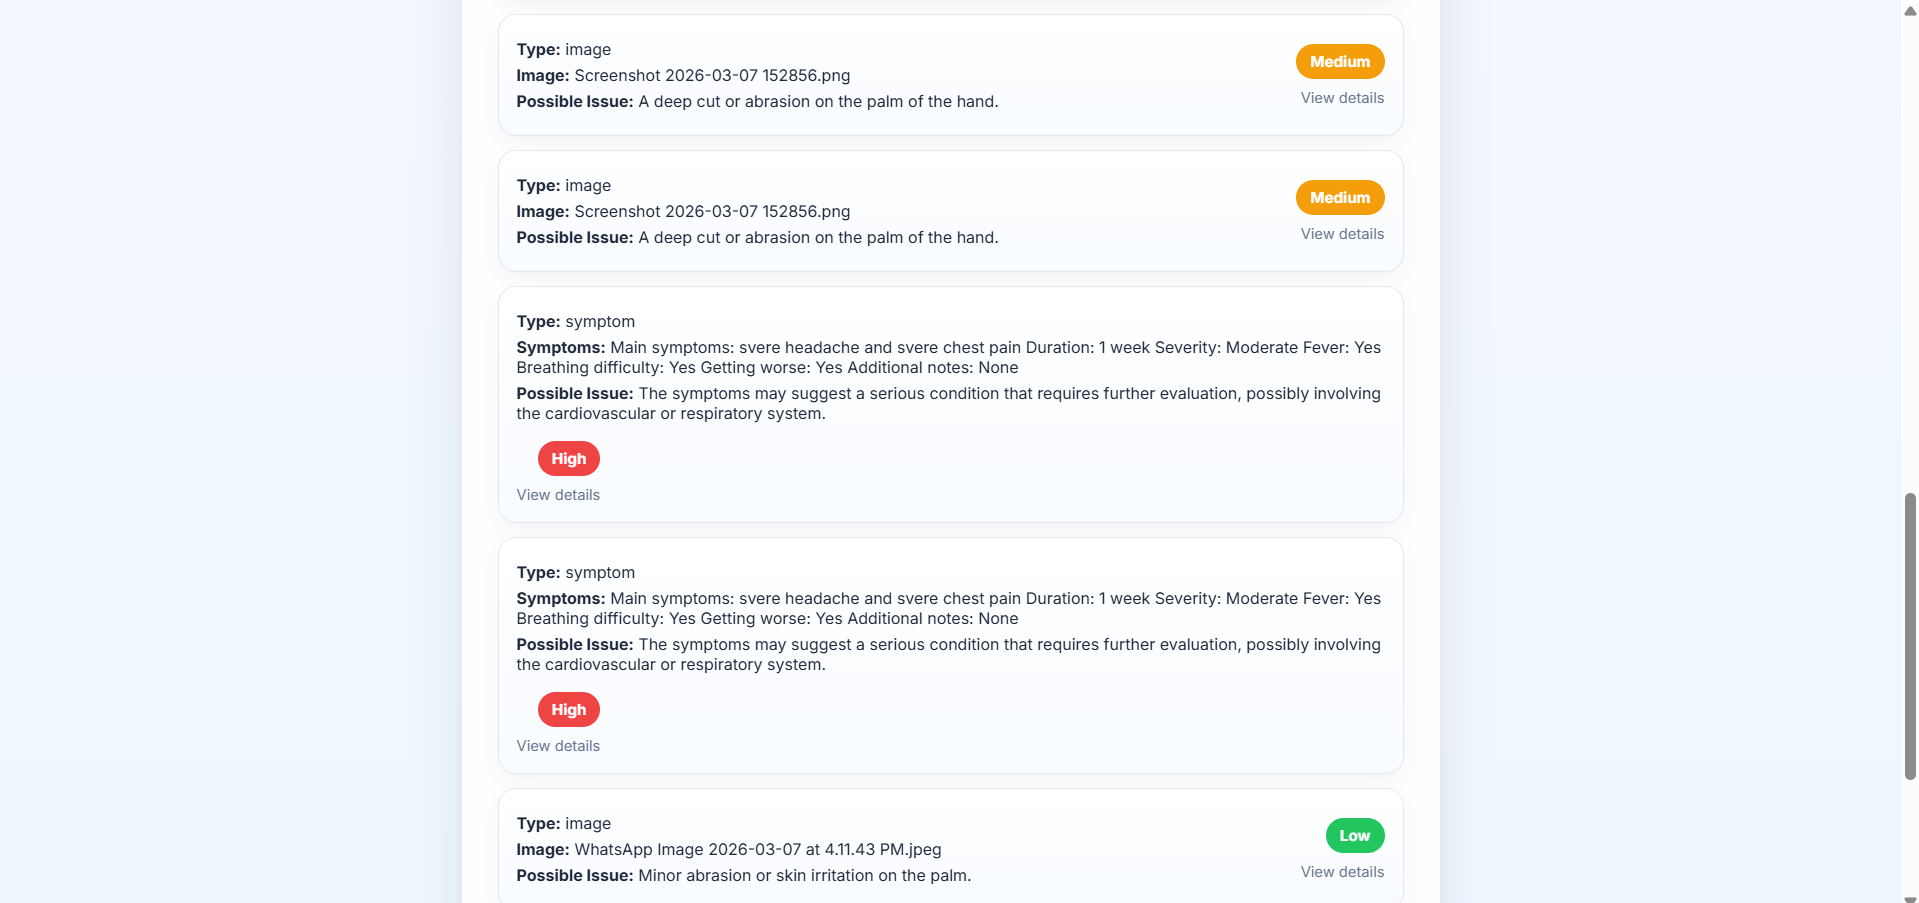Screen dimensions: 1919x903
Task: Click the scroll down arrow of the page scrollbar
Action: point(1910,898)
